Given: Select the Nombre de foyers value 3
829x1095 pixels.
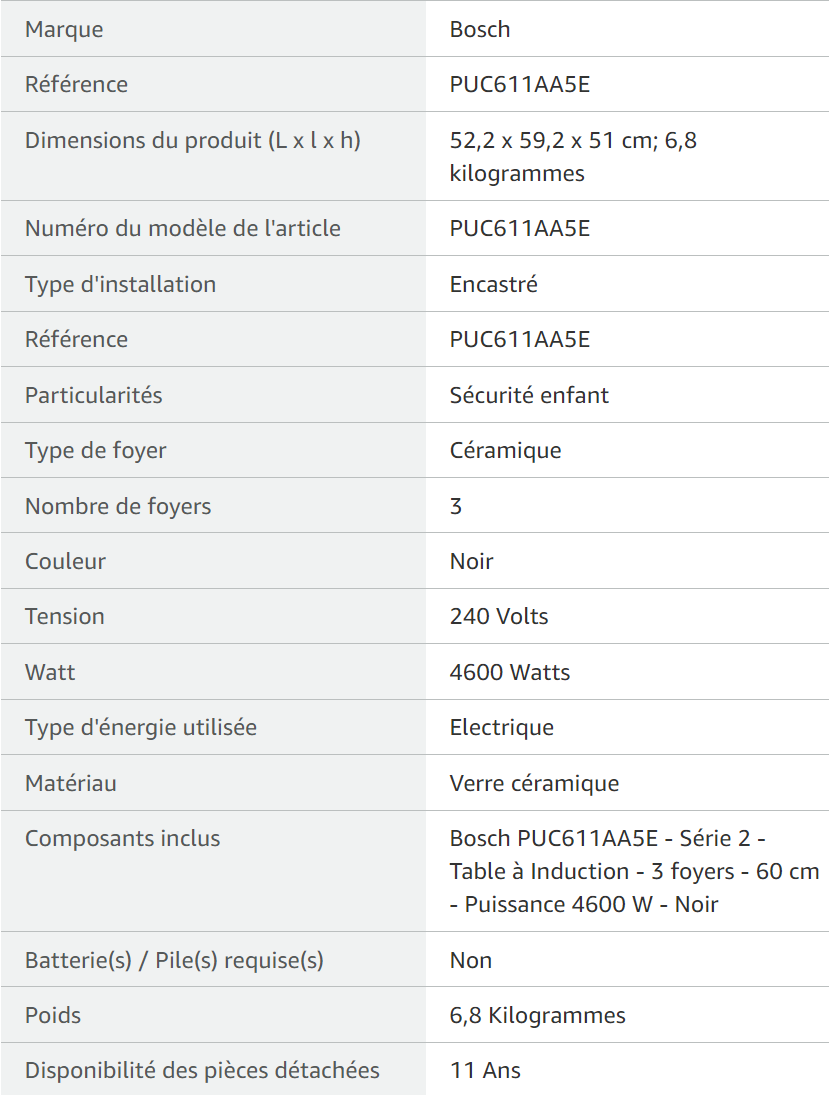Looking at the screenshot, I should click(456, 506).
